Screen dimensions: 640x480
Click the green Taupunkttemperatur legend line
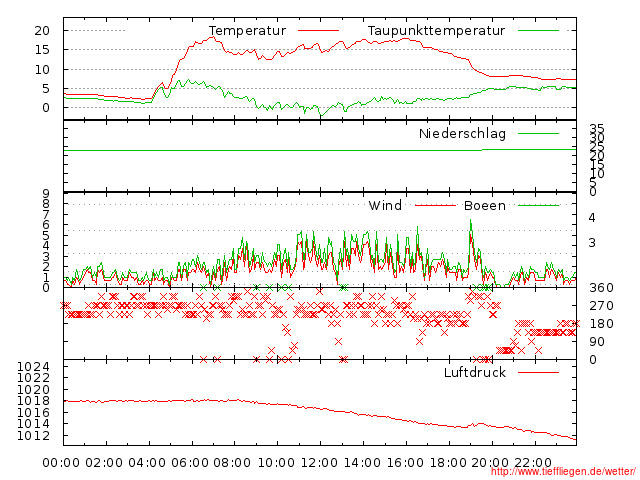click(538, 31)
